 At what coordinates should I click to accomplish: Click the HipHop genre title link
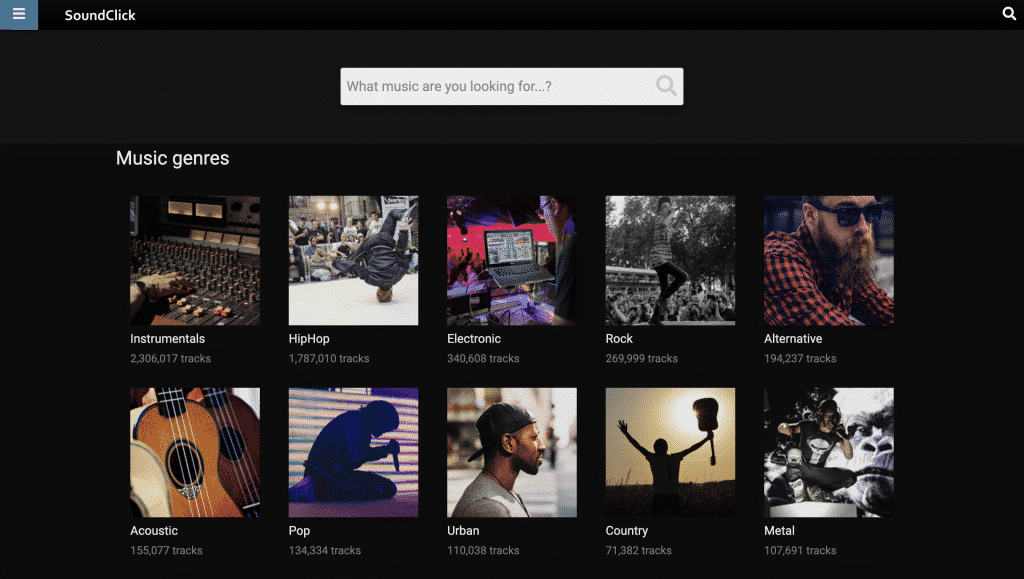[x=309, y=339]
